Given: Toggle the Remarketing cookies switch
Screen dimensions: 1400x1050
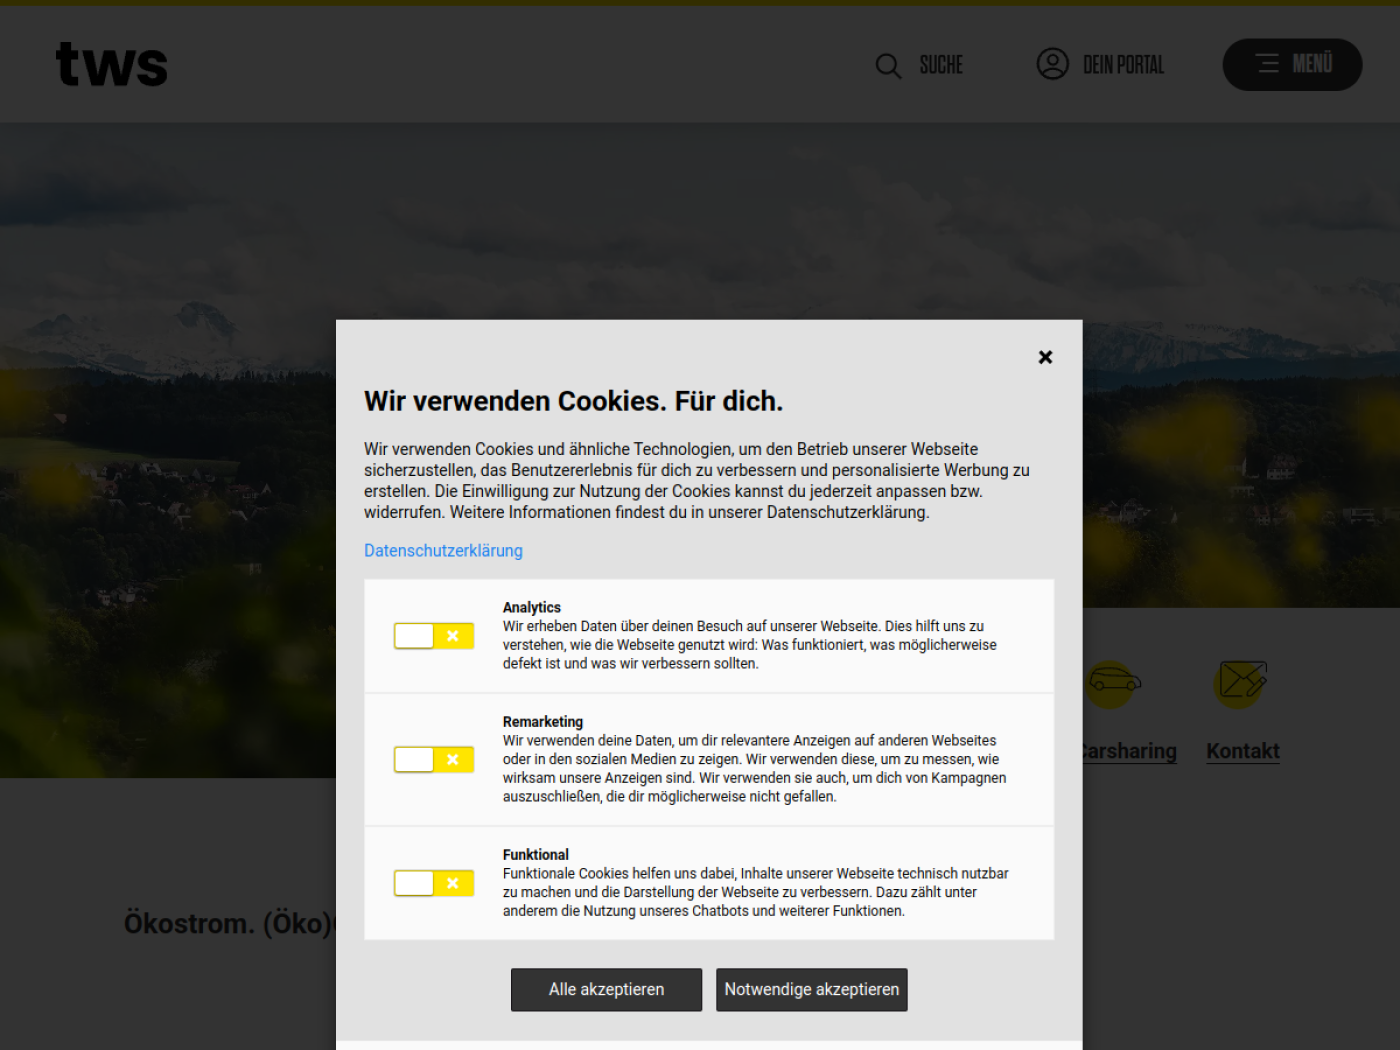Looking at the screenshot, I should pos(433,760).
